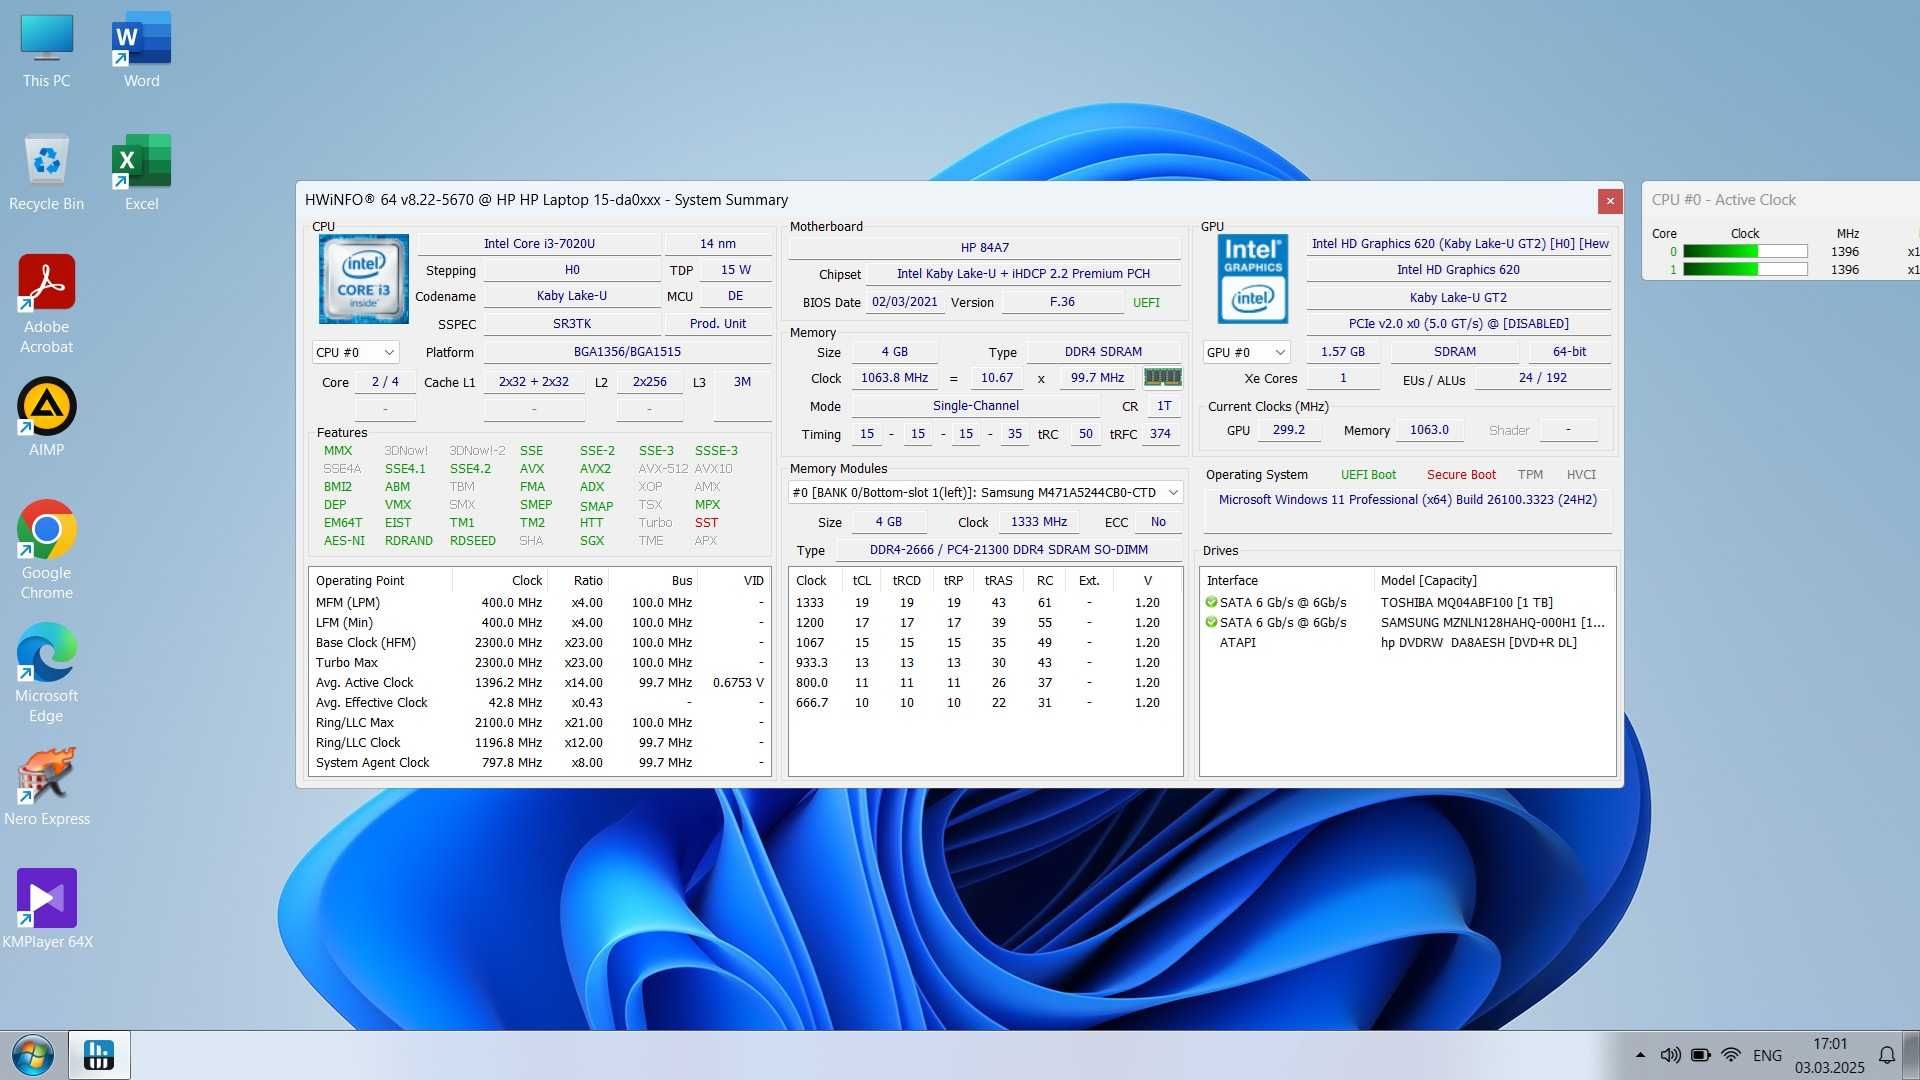Click the Intel Core i3 CPU logo
The height and width of the screenshot is (1080, 1920).
point(363,279)
